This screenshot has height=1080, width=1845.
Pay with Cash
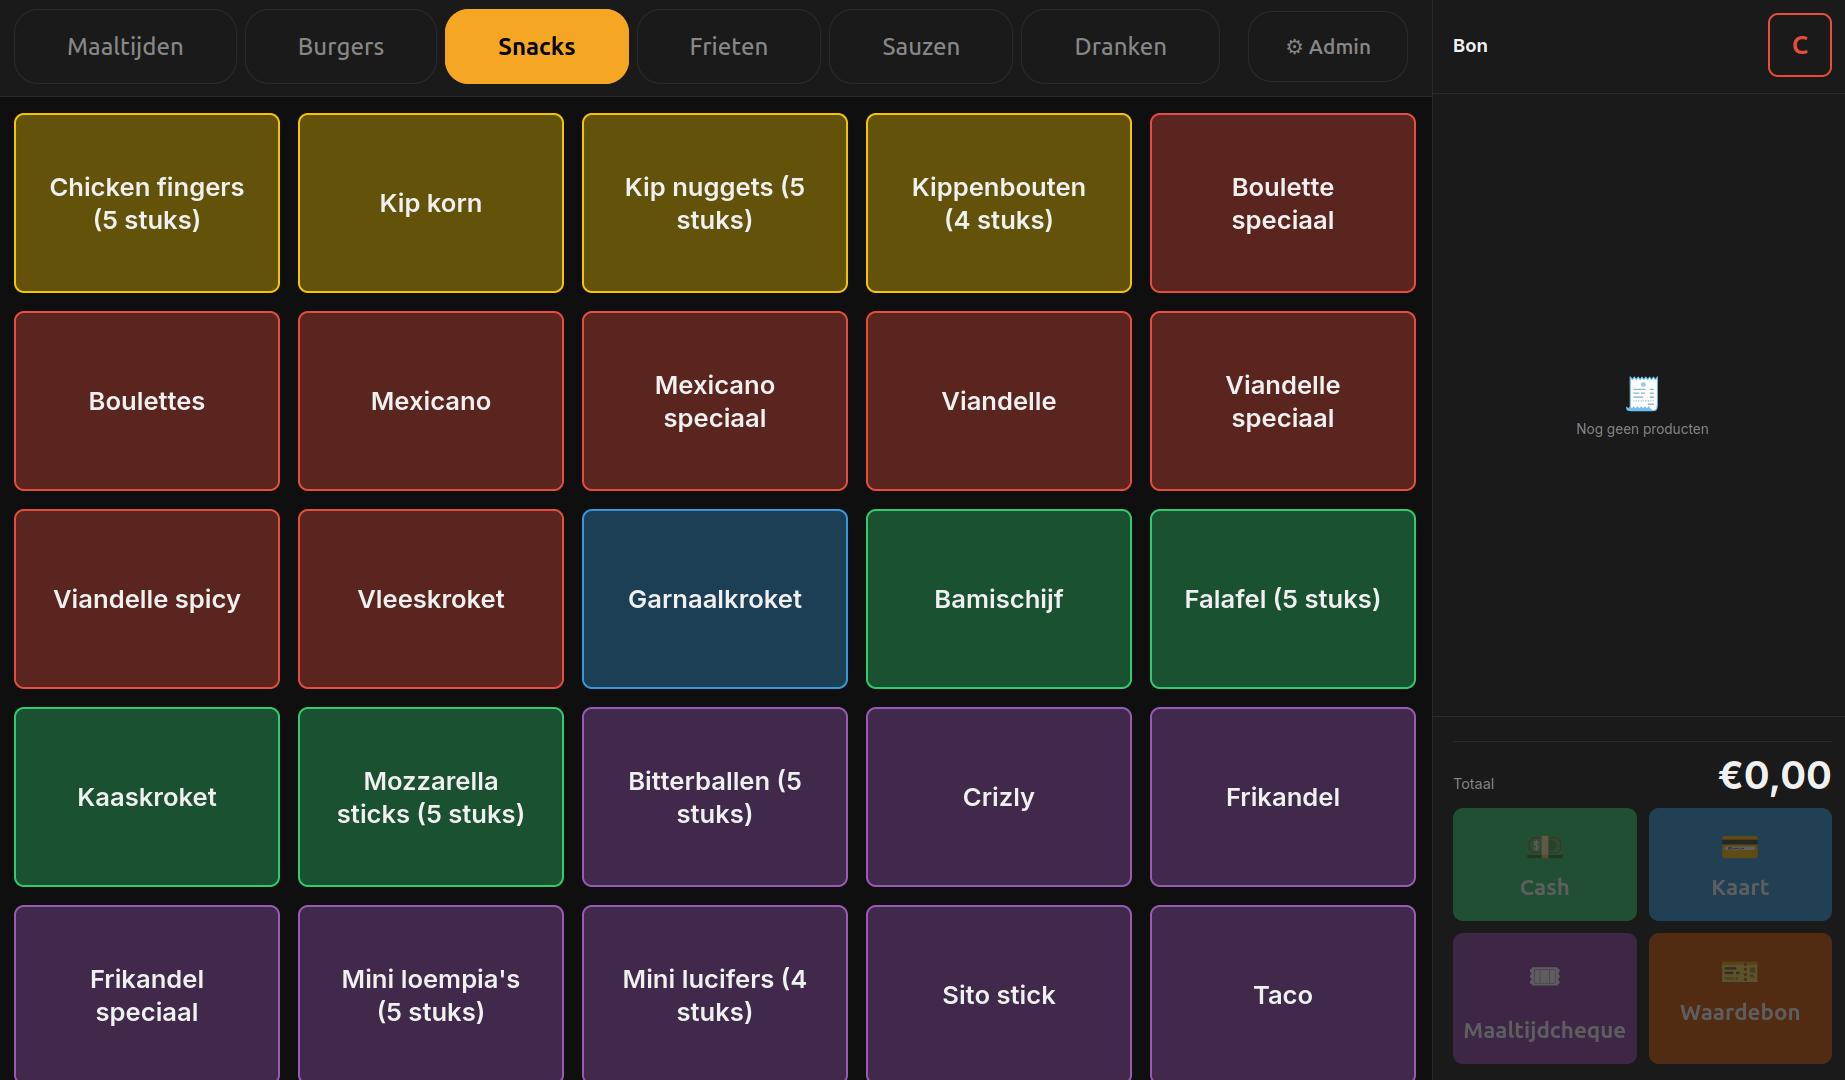point(1545,864)
